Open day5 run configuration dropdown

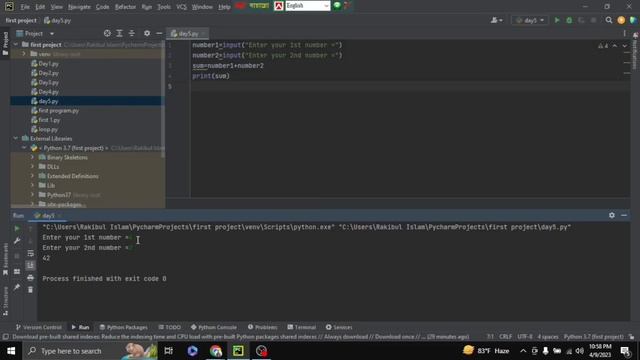(530, 20)
